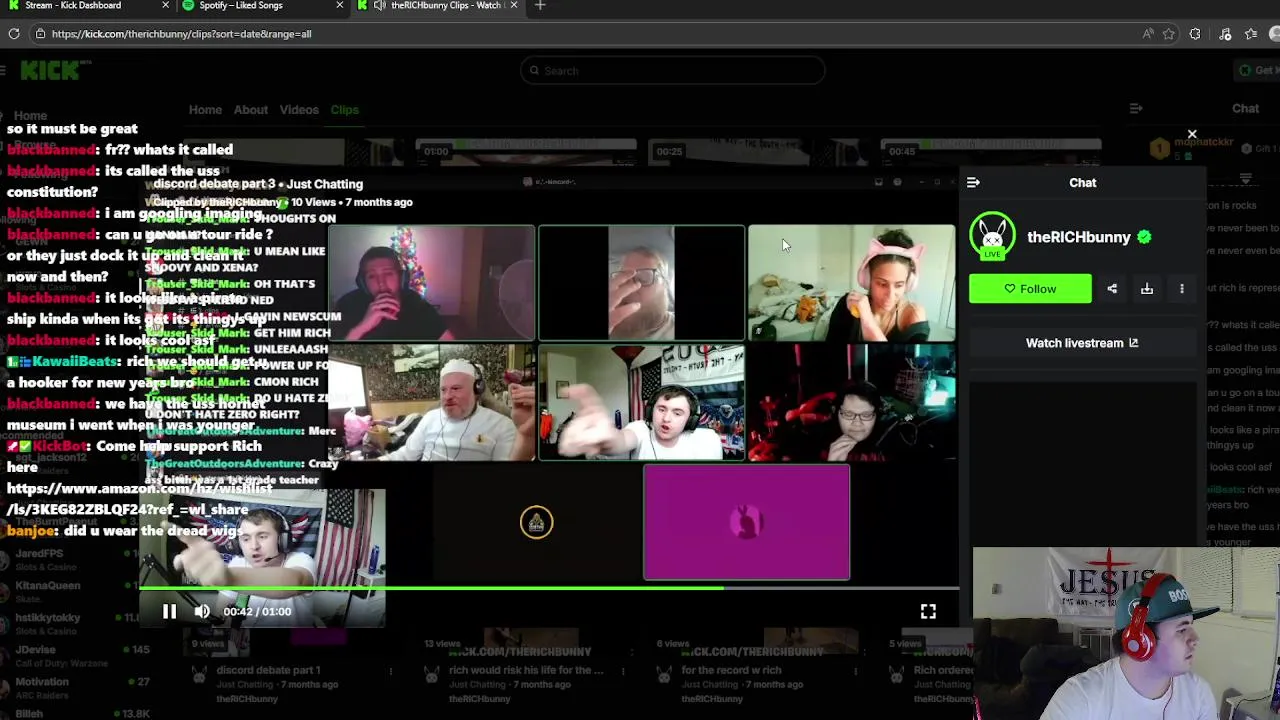This screenshot has height=720, width=1280.
Task: Open the channel About tab
Action: coord(251,110)
